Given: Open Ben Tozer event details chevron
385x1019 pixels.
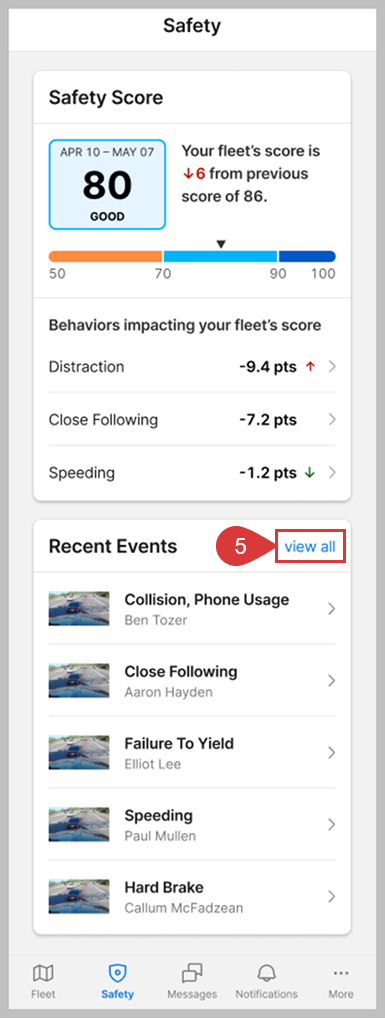Looking at the screenshot, I should 332,609.
